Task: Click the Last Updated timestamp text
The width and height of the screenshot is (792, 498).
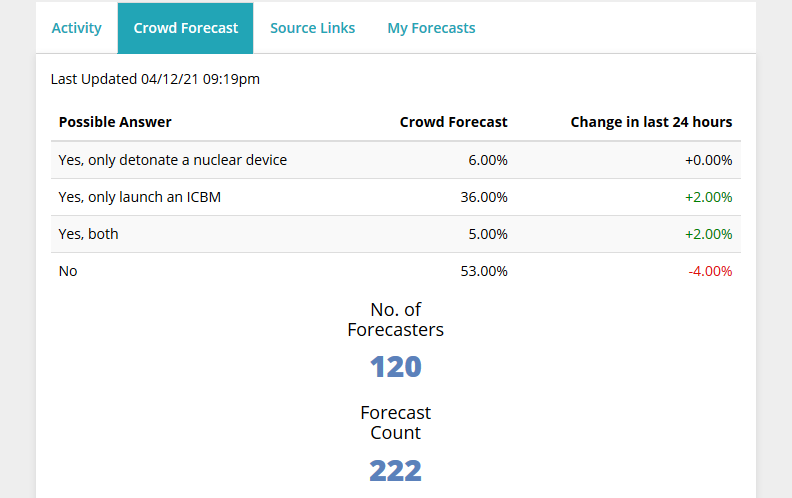Action: pos(155,79)
